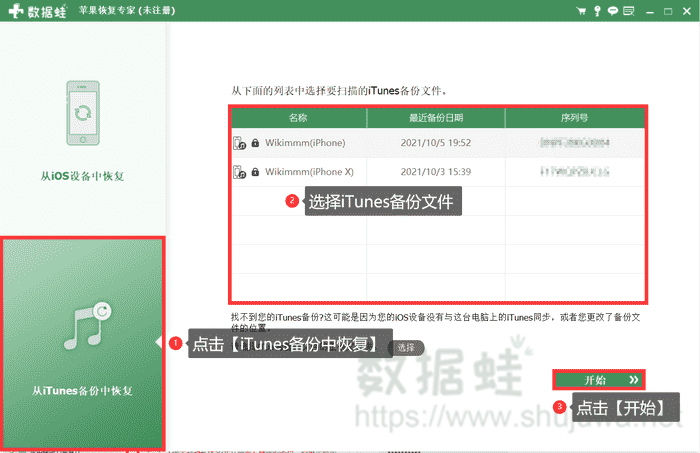Click the serial number of Wikimmm(iPhone X)
Image resolution: width=700 pixels, height=453 pixels.
575,172
